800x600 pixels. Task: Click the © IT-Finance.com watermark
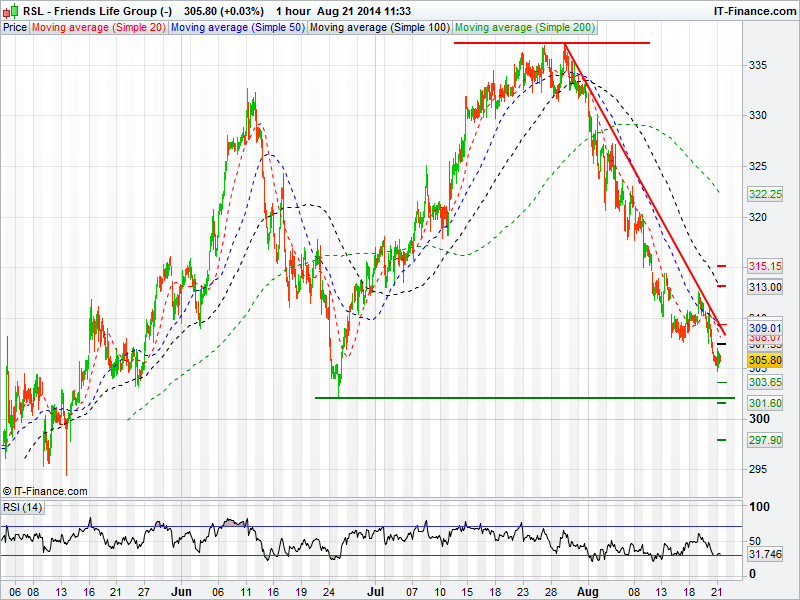coord(45,491)
